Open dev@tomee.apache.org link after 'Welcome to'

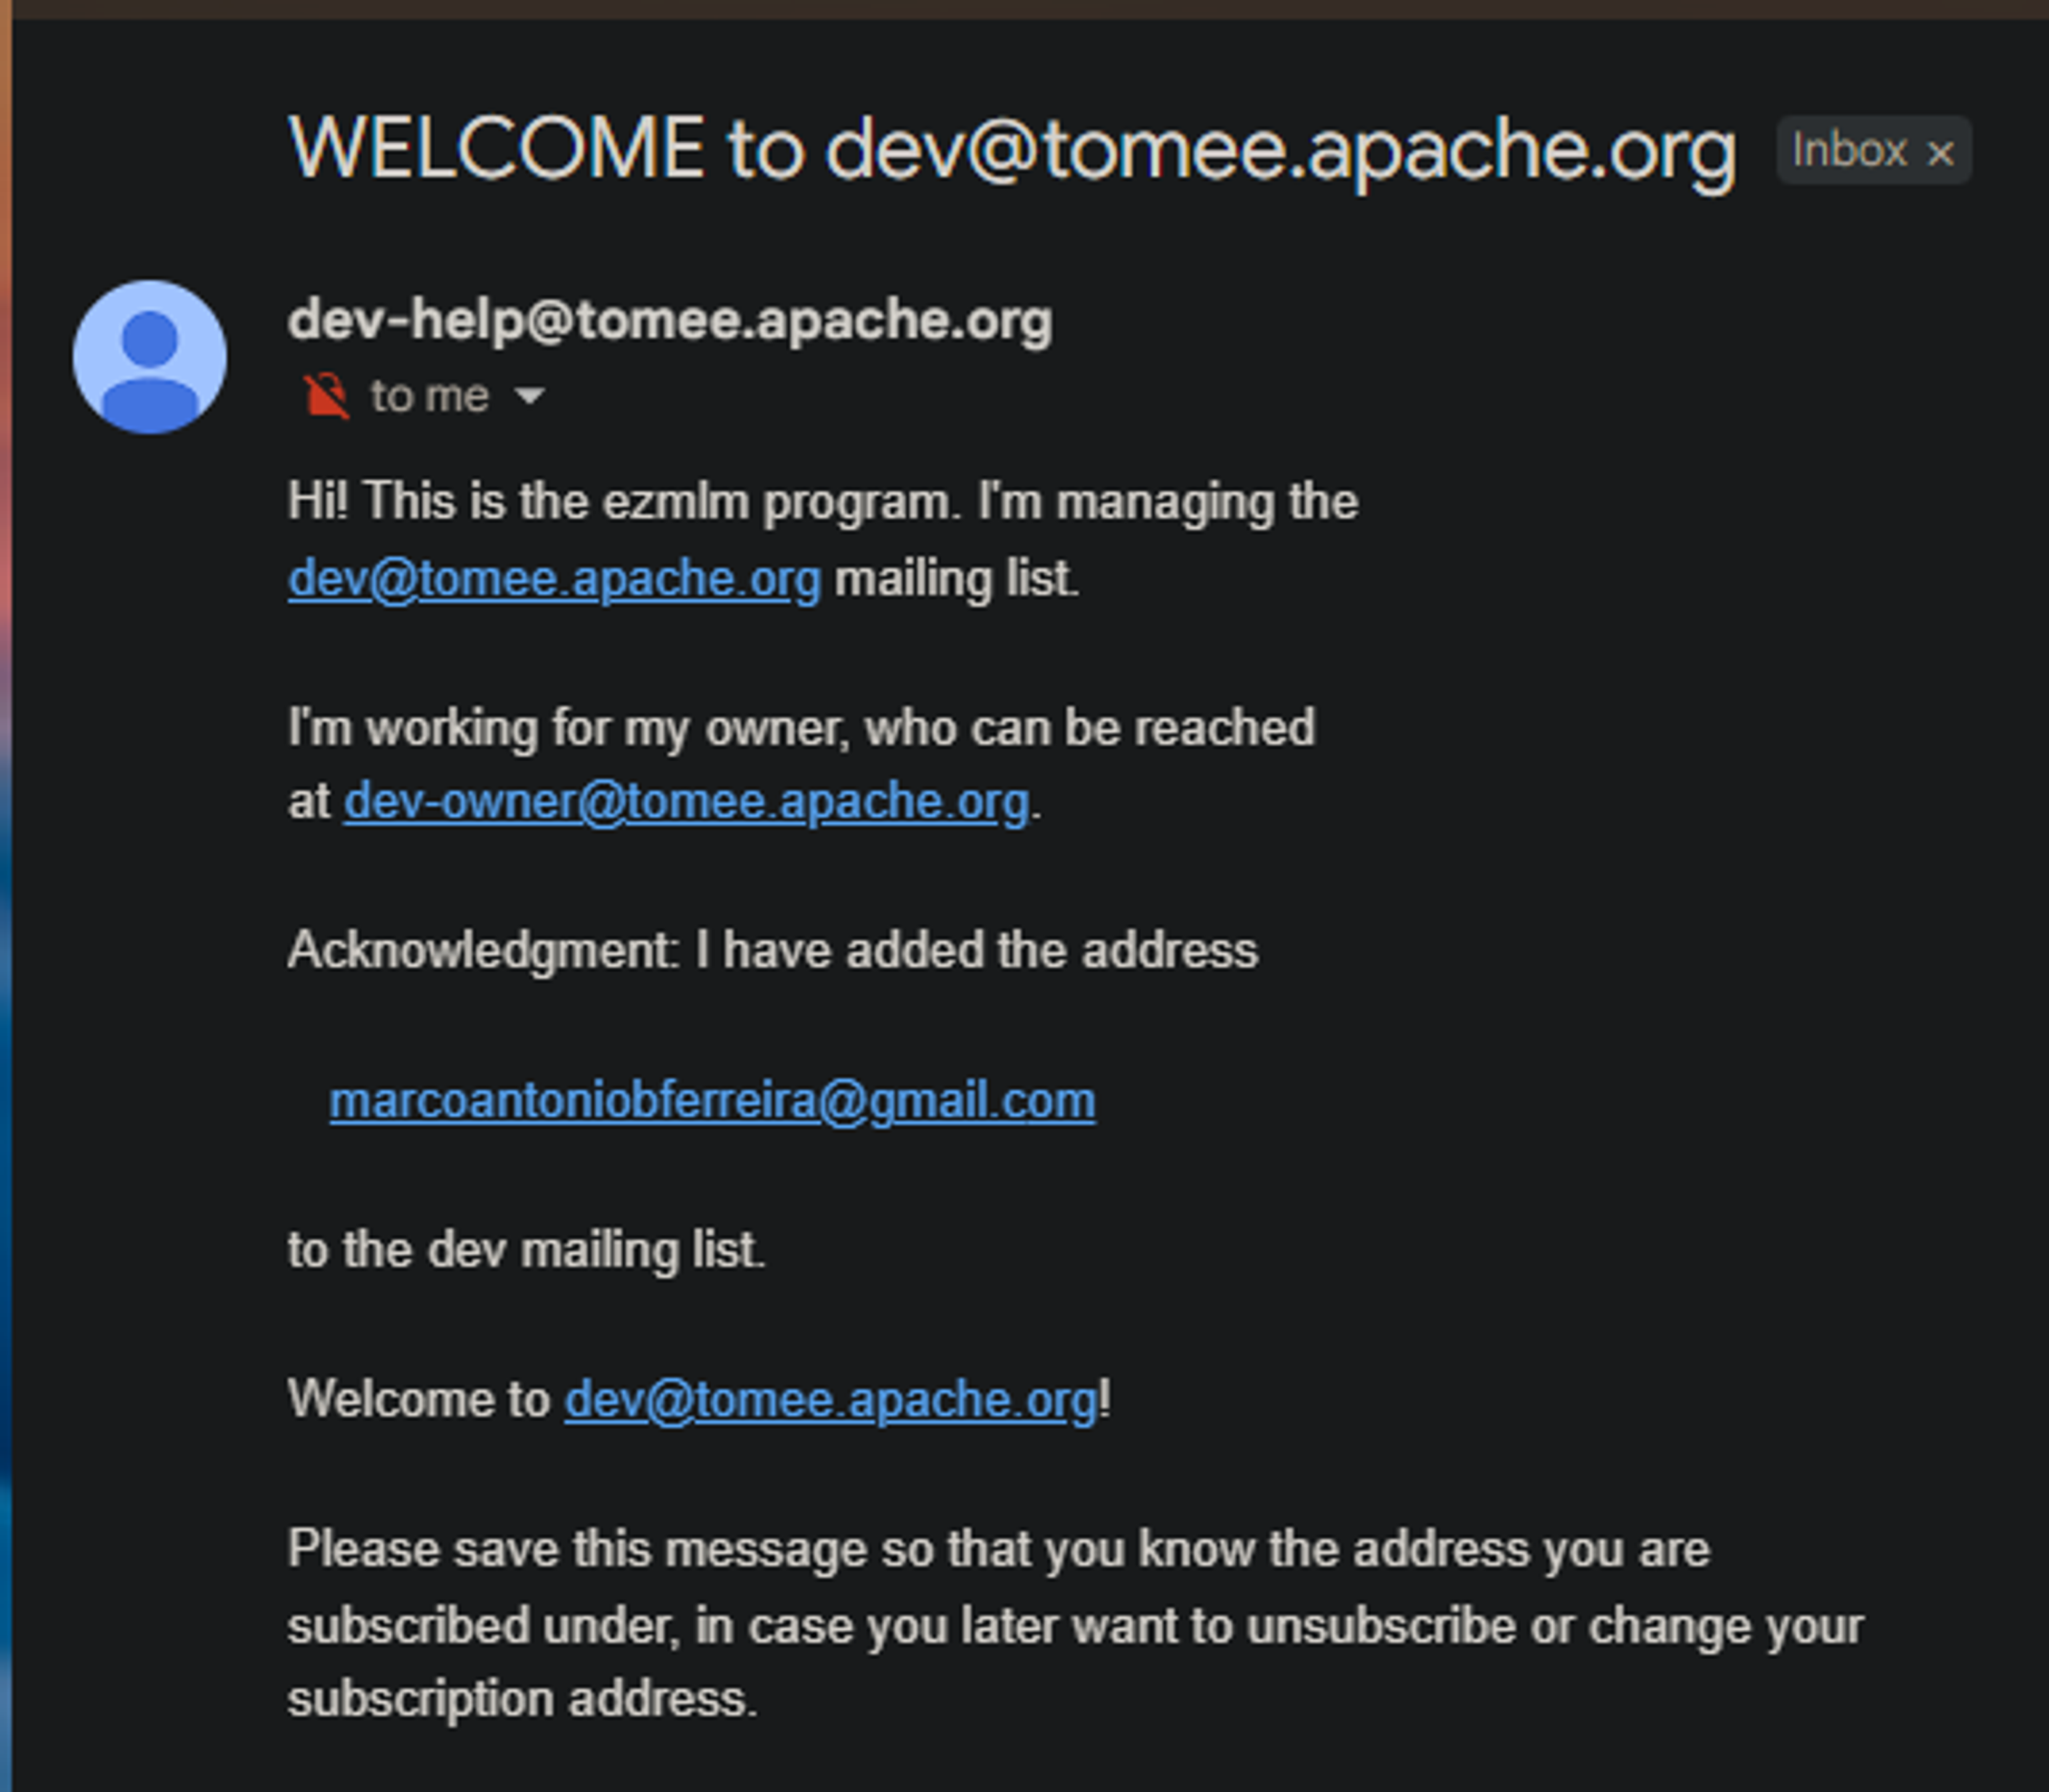point(830,1399)
